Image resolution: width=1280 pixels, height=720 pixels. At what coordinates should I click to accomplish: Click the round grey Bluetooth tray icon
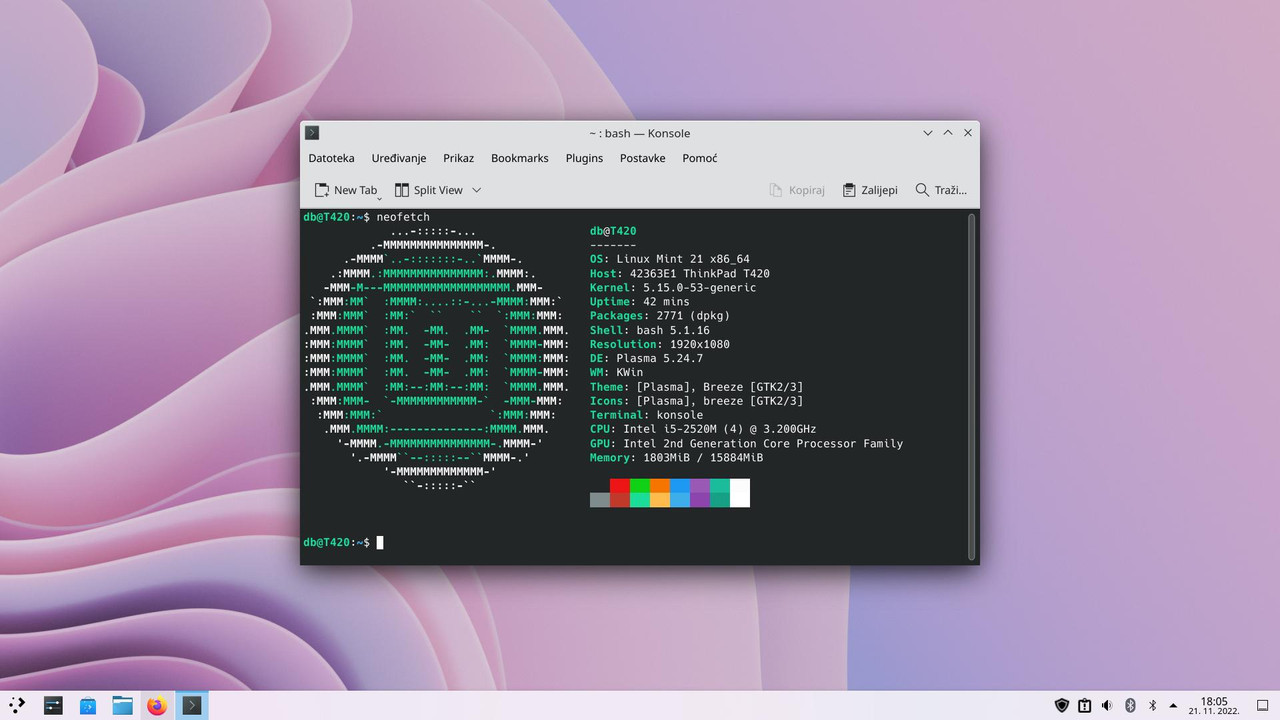coord(1130,705)
